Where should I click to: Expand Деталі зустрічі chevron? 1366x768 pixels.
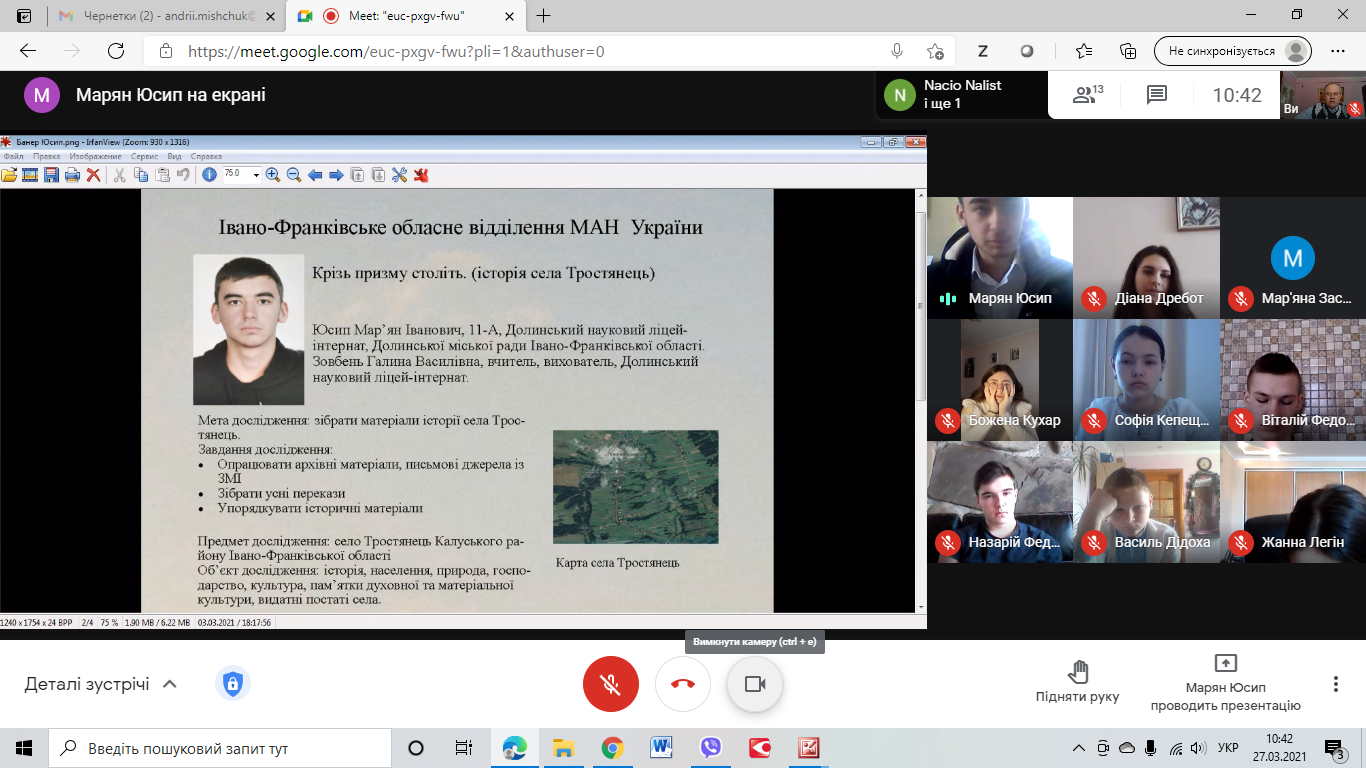[170, 684]
